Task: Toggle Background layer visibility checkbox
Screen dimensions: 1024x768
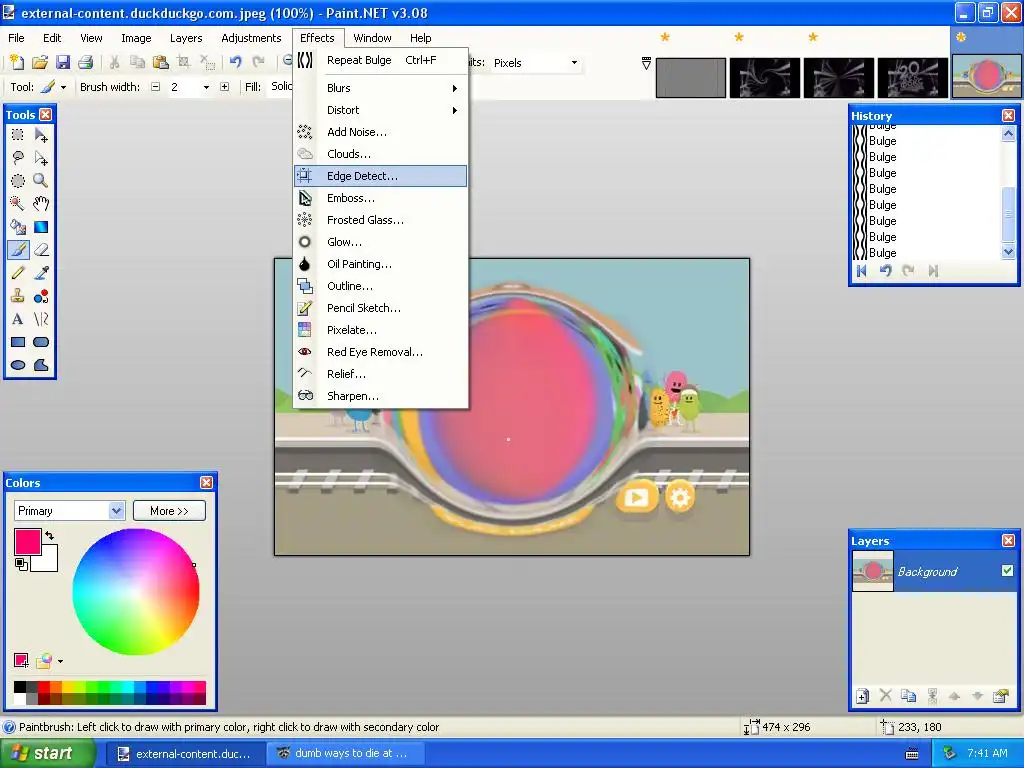Action: coord(1008,571)
